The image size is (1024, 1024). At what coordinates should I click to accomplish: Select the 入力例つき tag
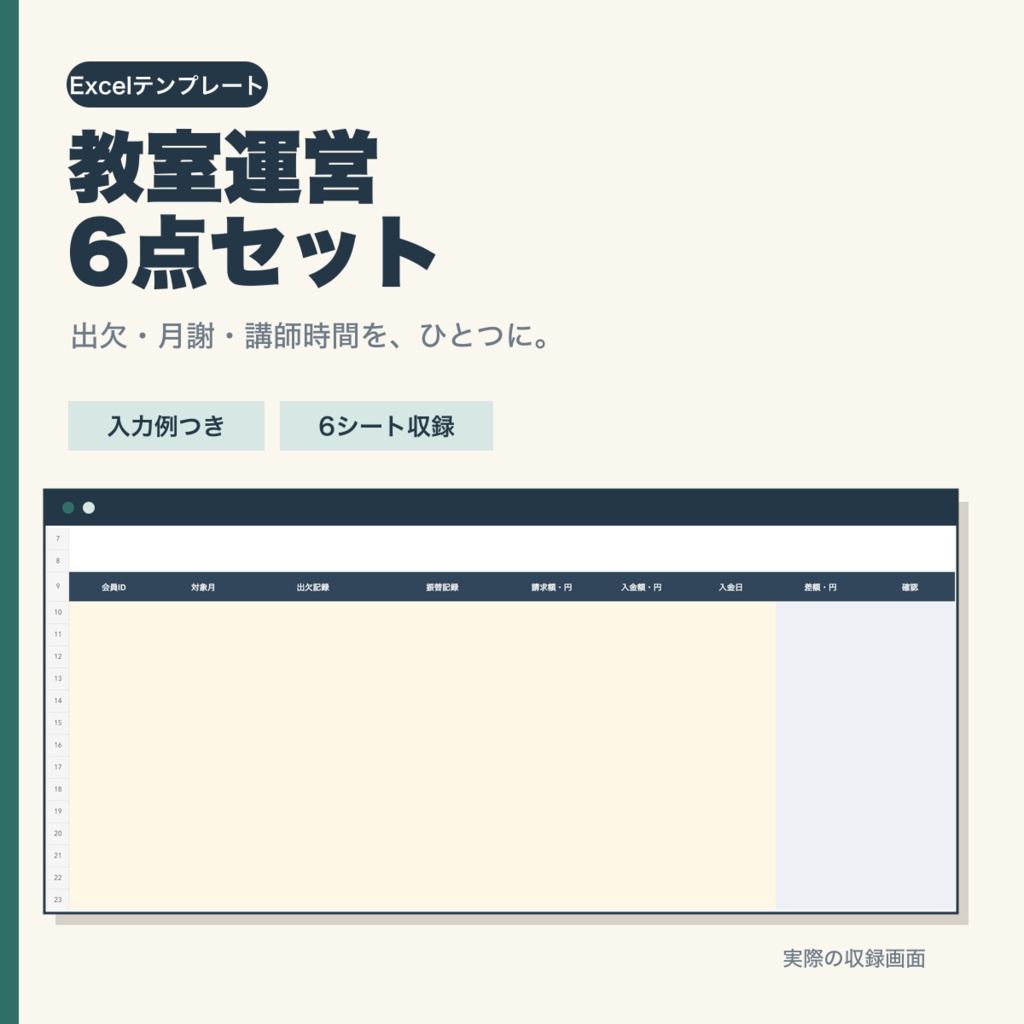coord(166,426)
